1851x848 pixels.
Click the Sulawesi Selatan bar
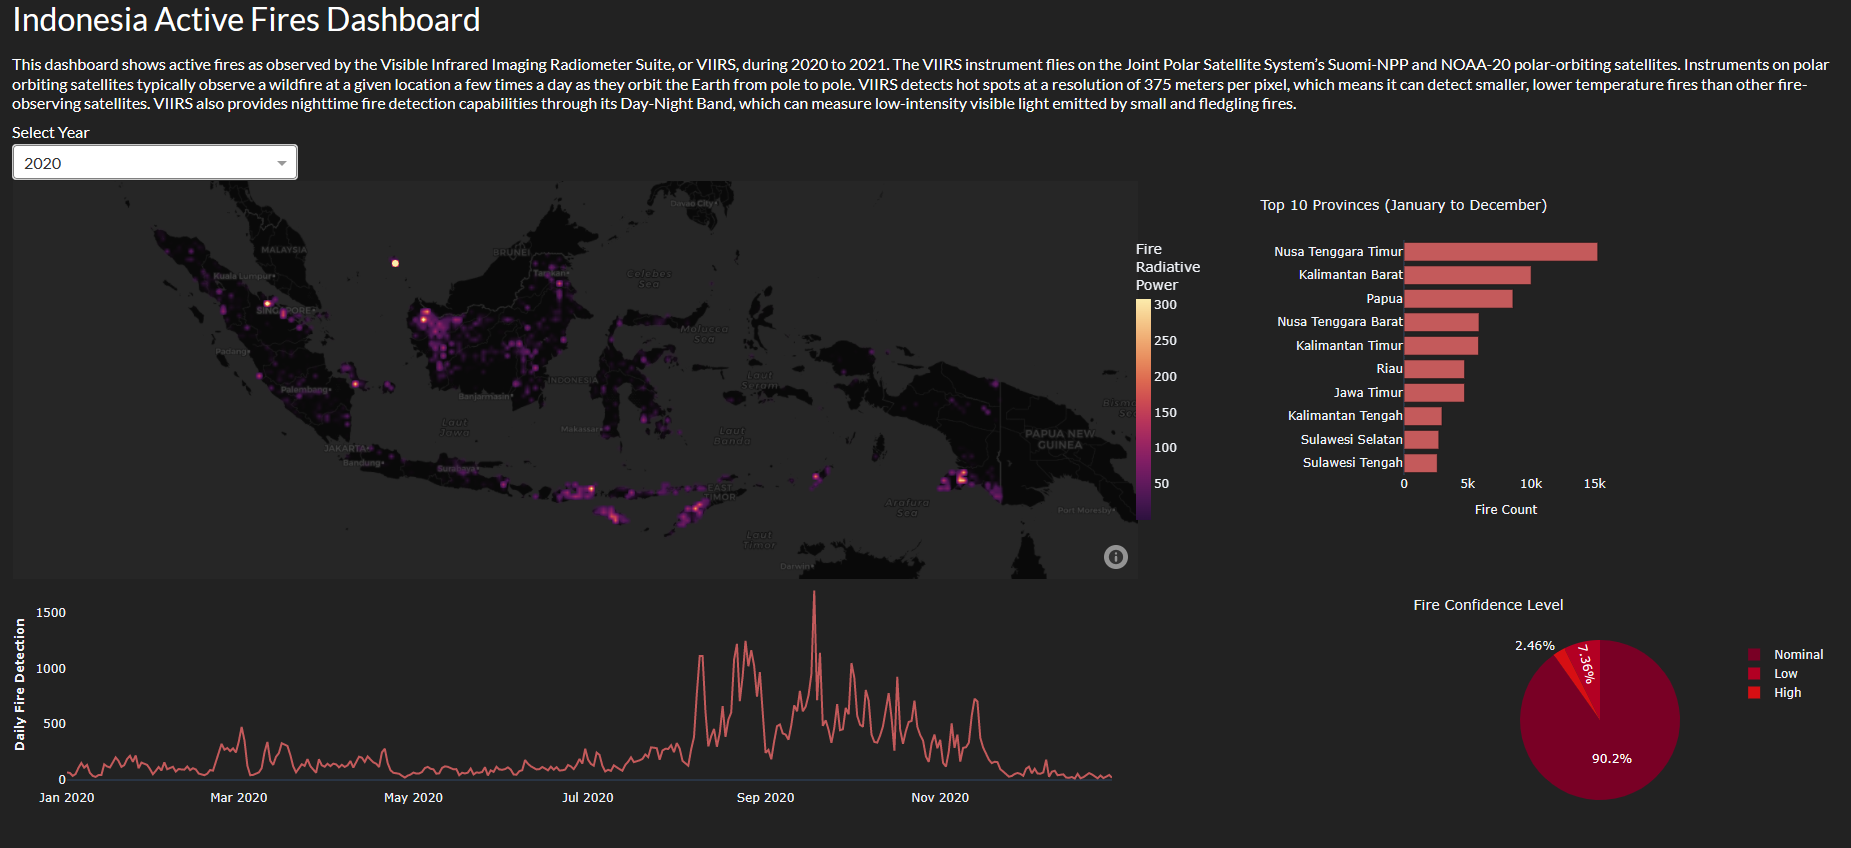pyautogui.click(x=1421, y=440)
